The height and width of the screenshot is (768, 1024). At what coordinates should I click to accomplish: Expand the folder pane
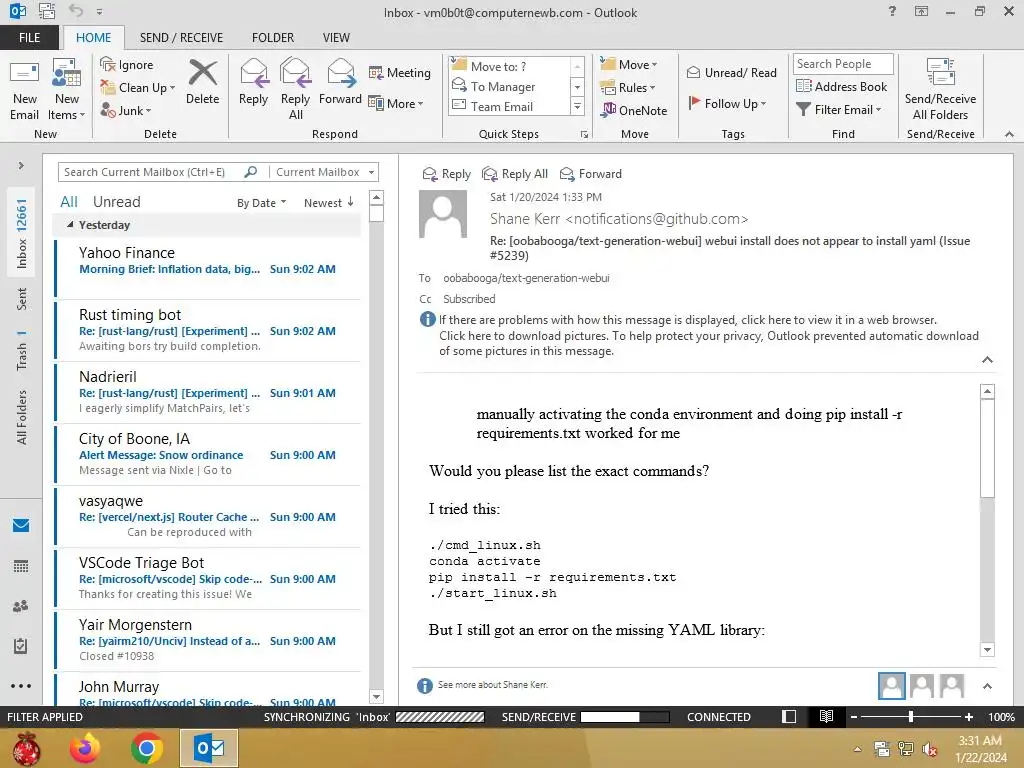click(21, 165)
